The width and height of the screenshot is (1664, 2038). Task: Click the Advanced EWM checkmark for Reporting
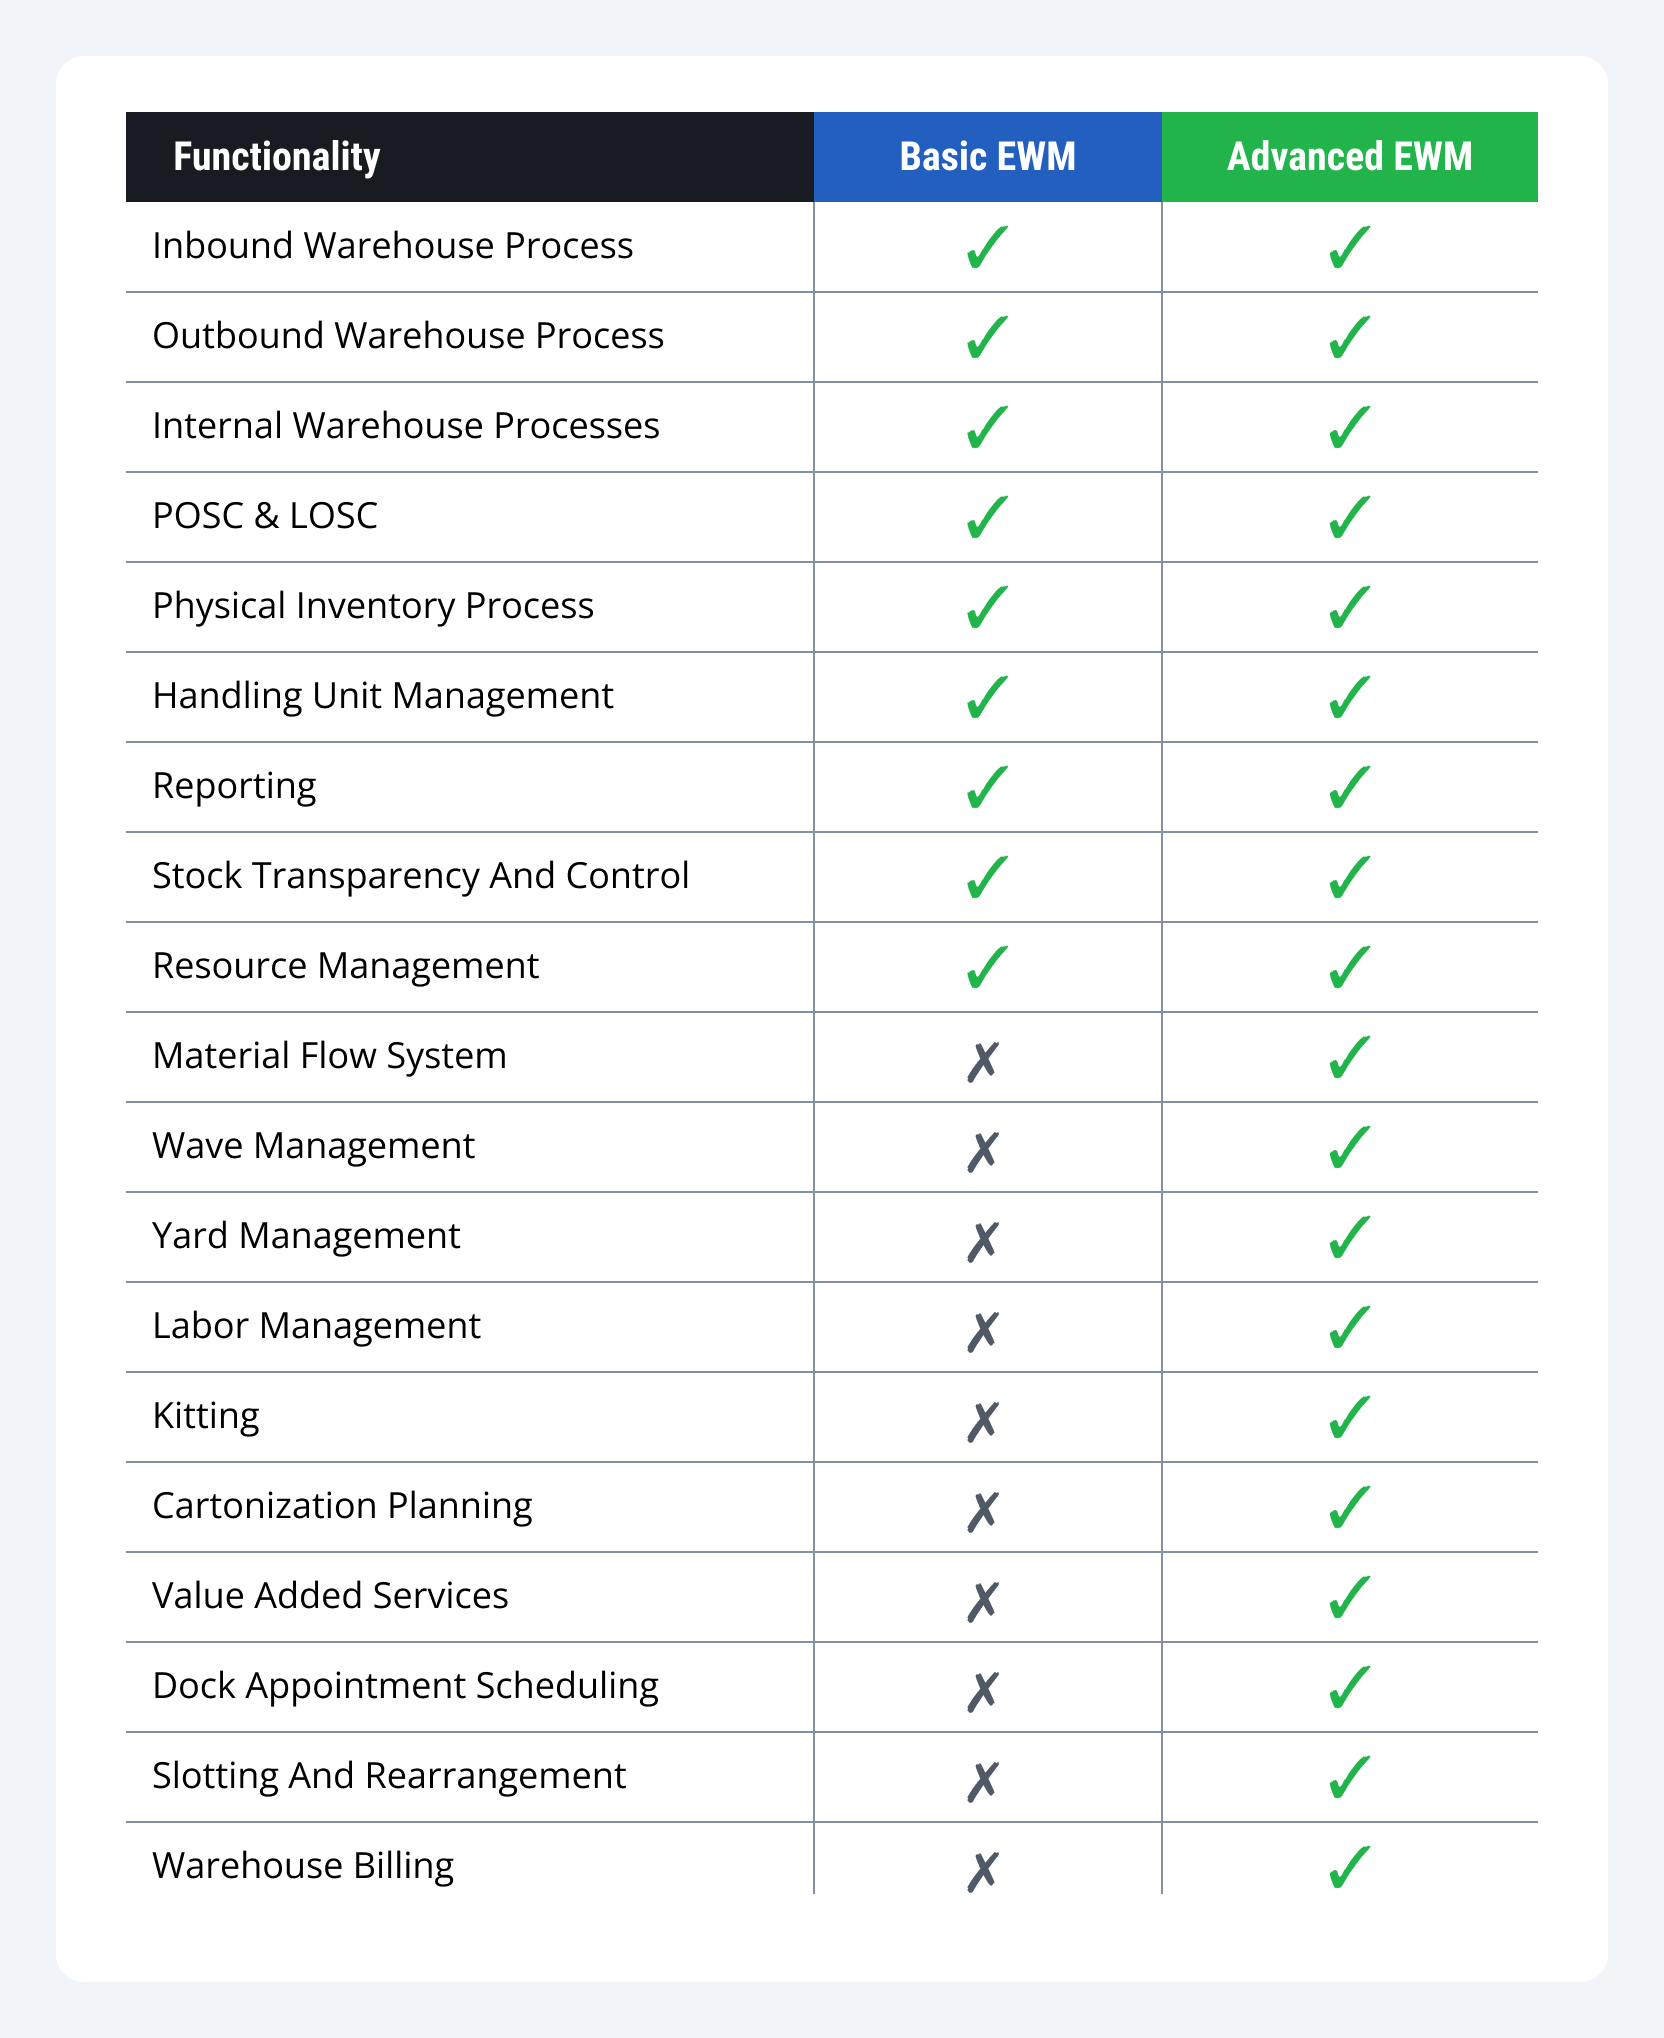pyautogui.click(x=1349, y=787)
